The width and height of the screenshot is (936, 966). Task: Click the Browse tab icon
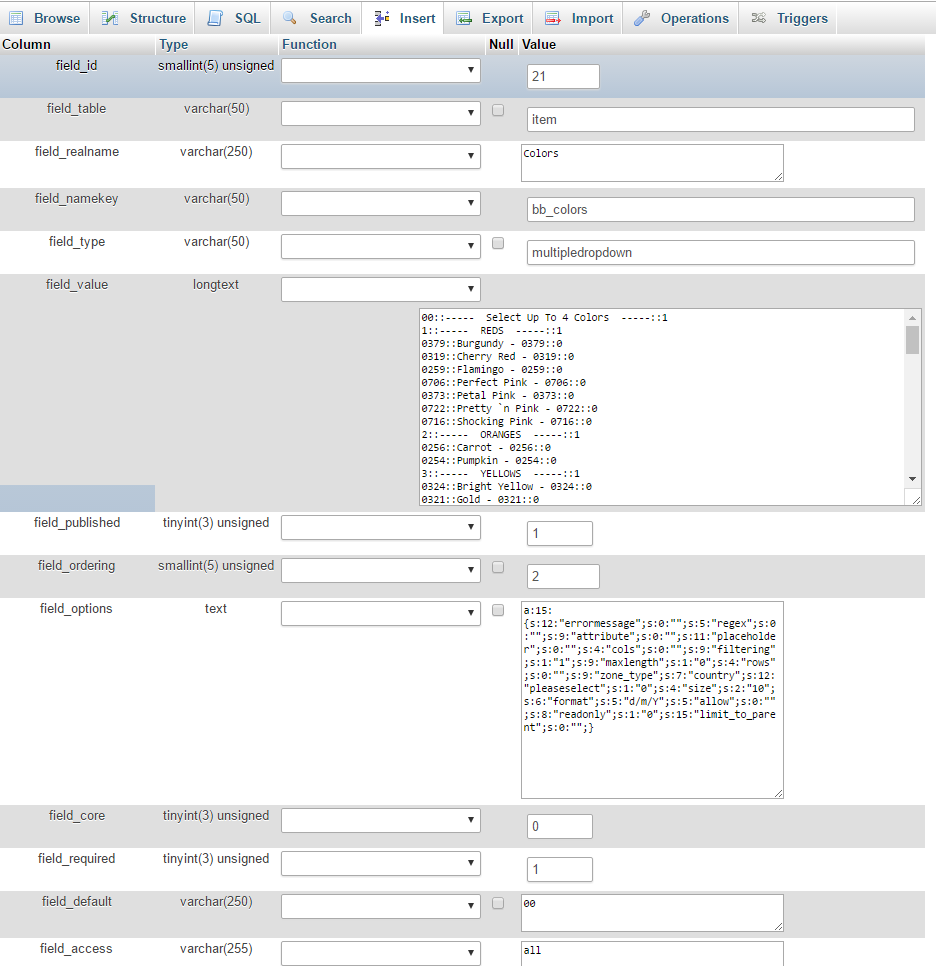click(16, 18)
